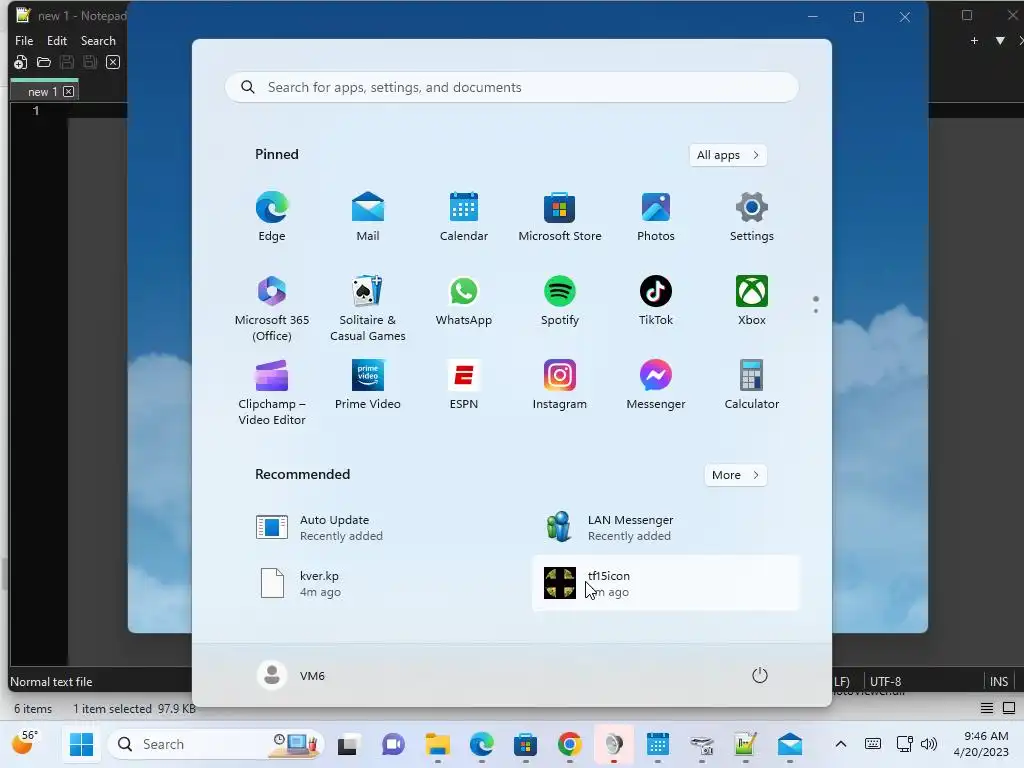Image resolution: width=1024 pixels, height=768 pixels.
Task: Launch the ESPN app
Action: (x=464, y=385)
